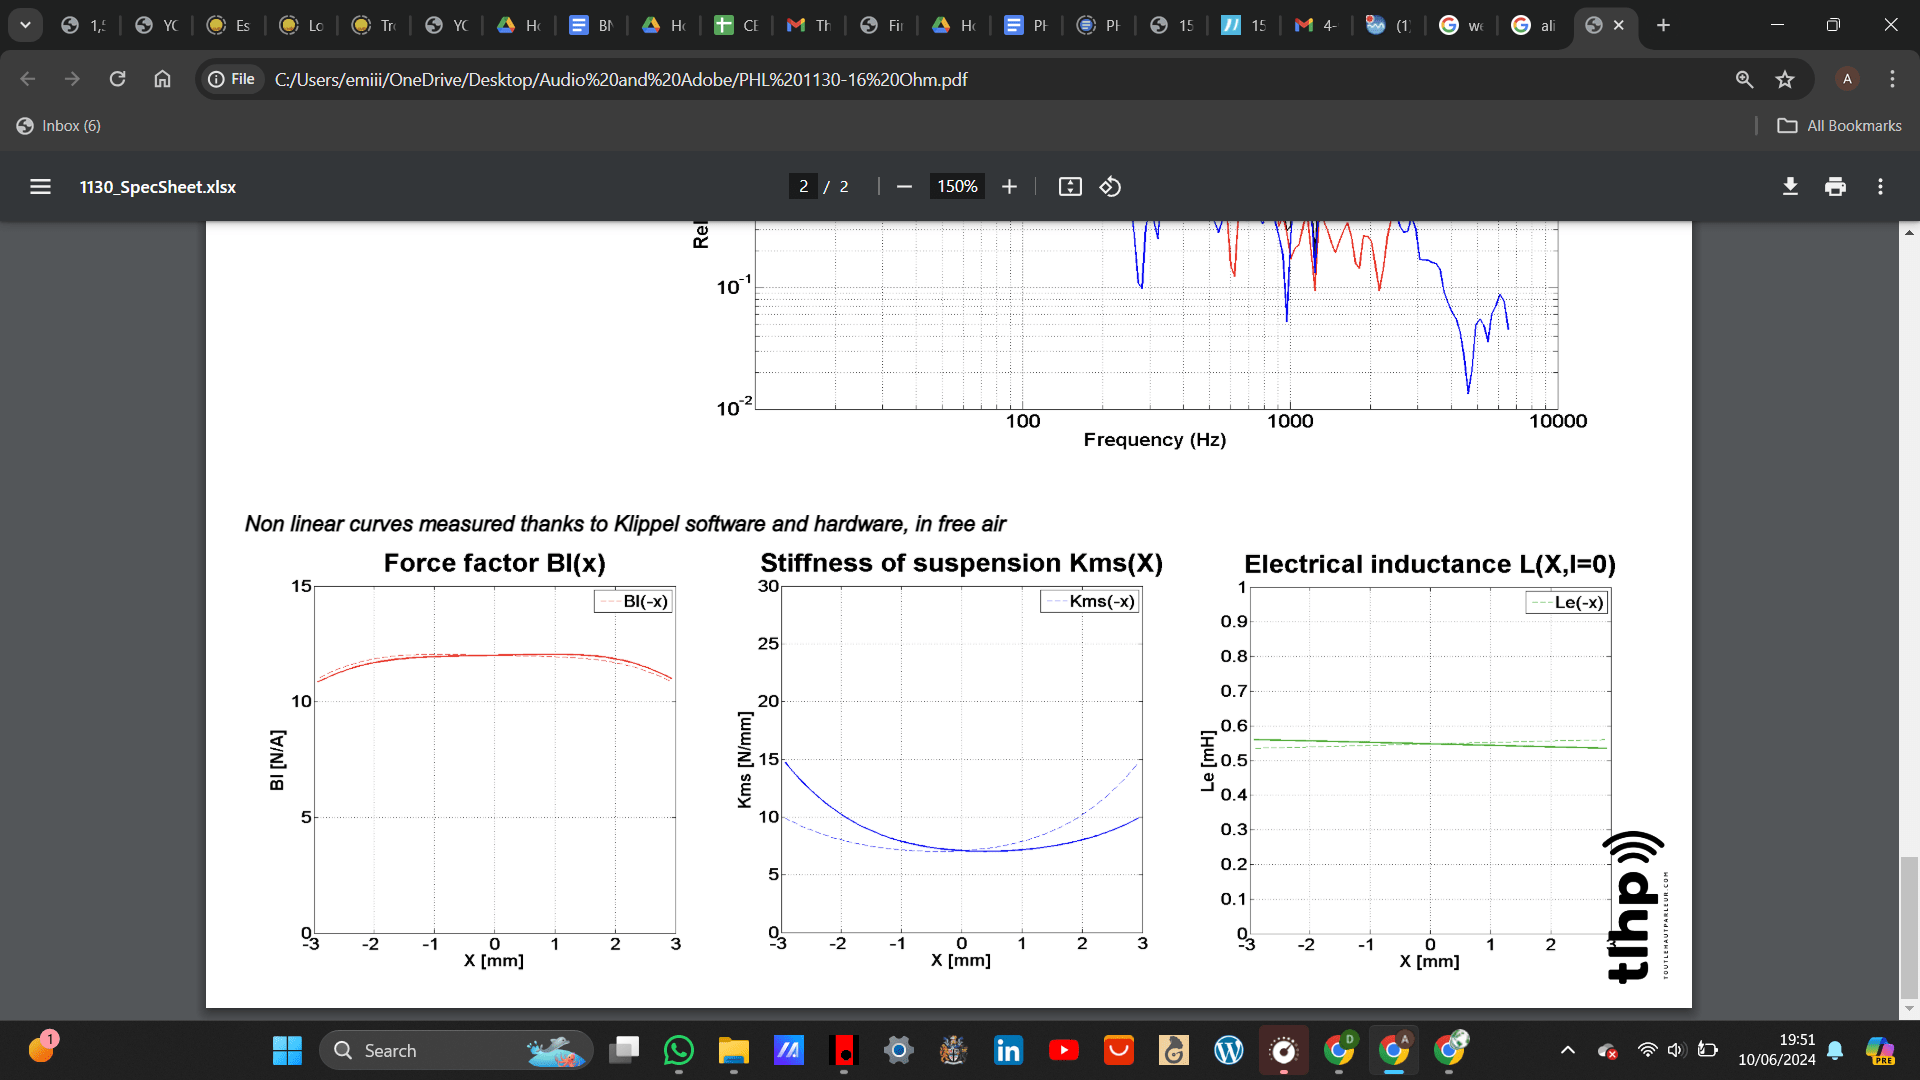Zoom out of the PDF
This screenshot has height=1080, width=1920.
[904, 187]
